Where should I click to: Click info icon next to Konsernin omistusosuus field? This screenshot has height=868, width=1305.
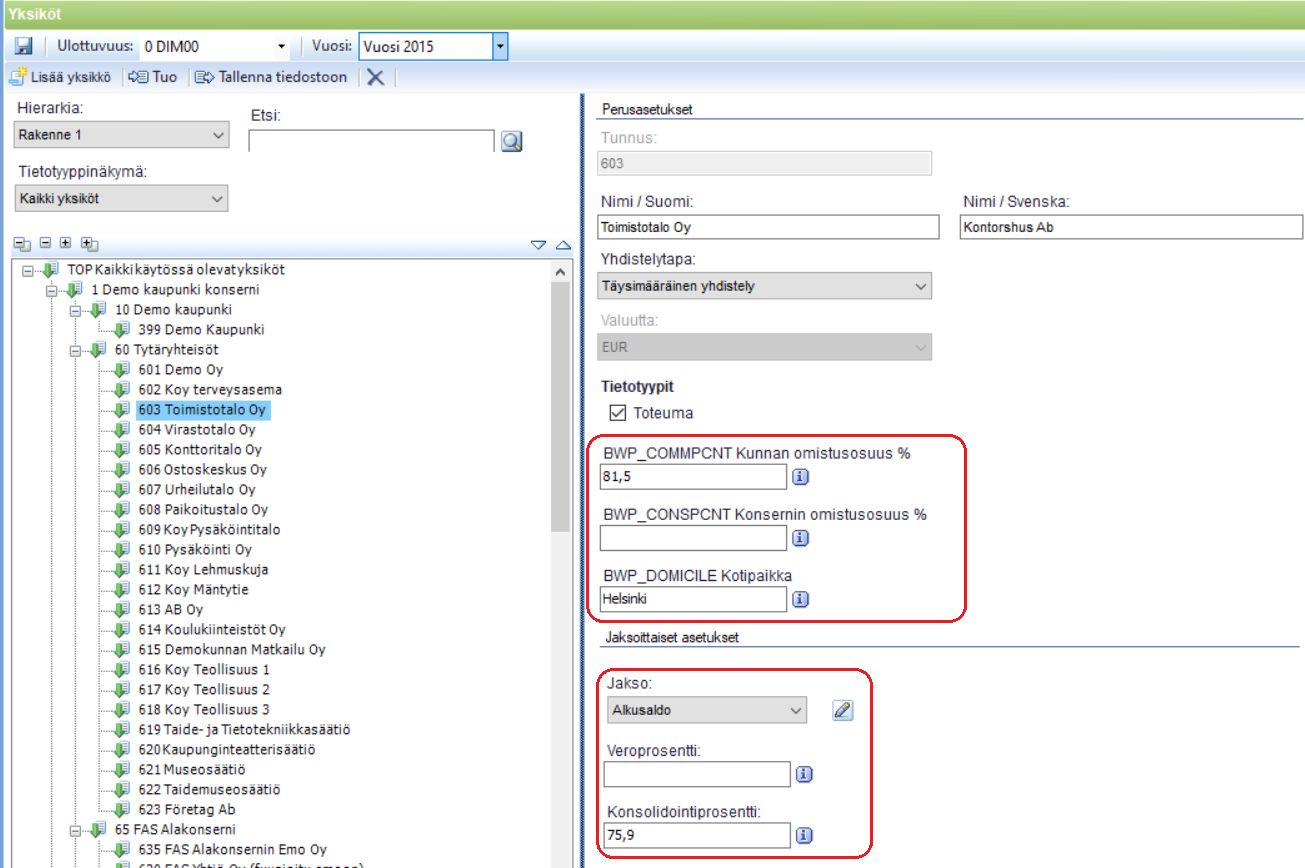tap(800, 538)
